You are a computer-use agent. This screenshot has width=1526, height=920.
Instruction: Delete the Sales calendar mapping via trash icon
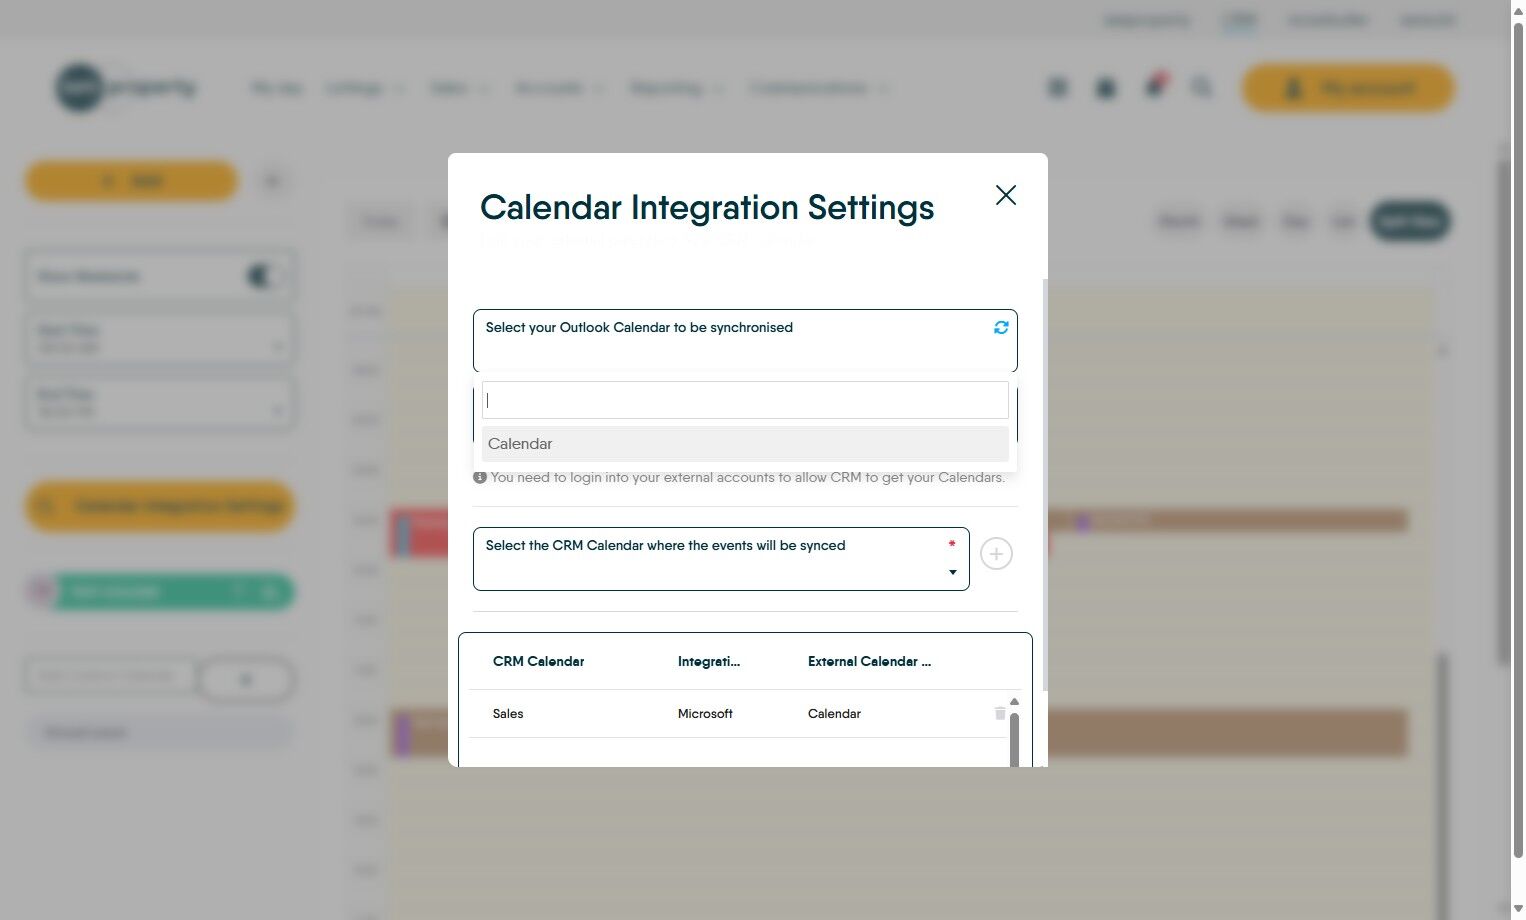pos(1000,713)
